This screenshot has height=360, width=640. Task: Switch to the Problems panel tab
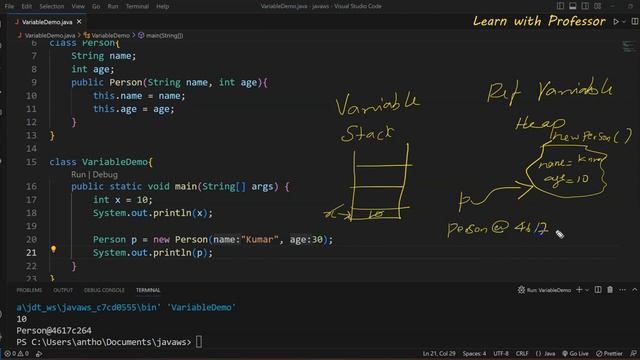click(x=29, y=290)
